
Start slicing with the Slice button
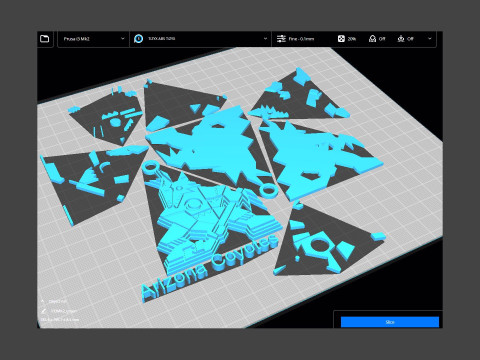pyautogui.click(x=390, y=322)
